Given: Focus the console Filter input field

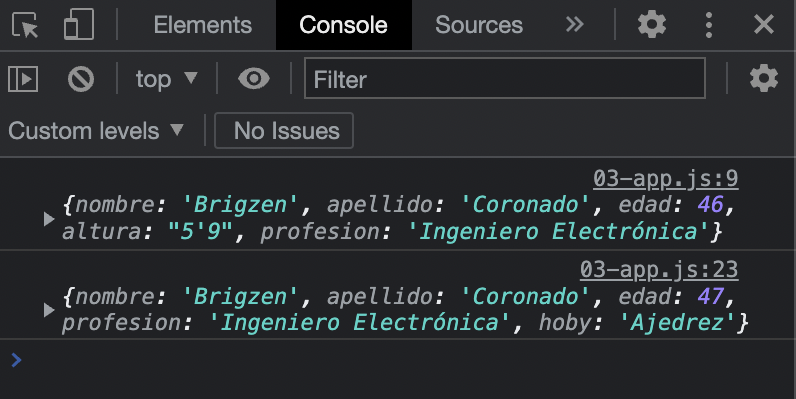Looking at the screenshot, I should pyautogui.click(x=505, y=78).
